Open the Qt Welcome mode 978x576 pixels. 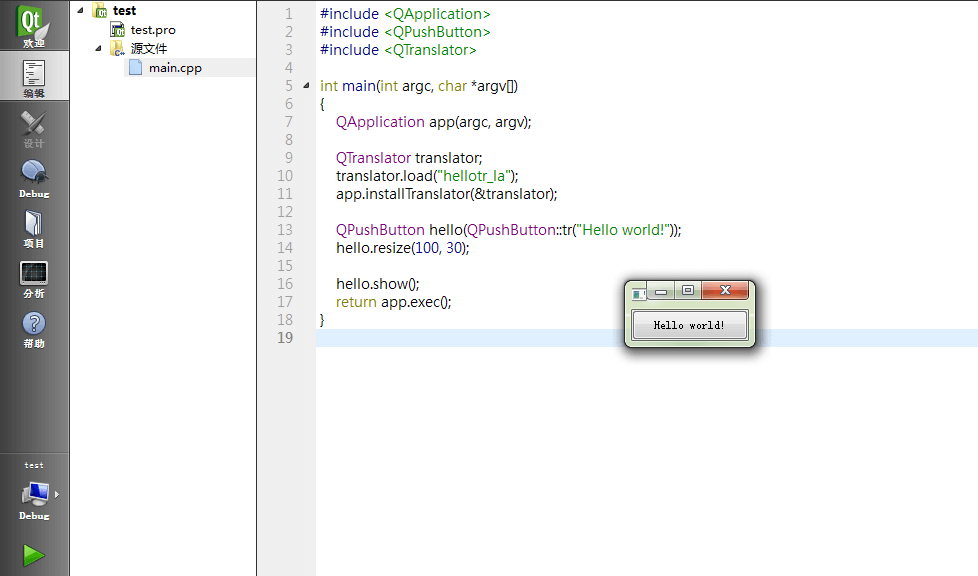(34, 27)
